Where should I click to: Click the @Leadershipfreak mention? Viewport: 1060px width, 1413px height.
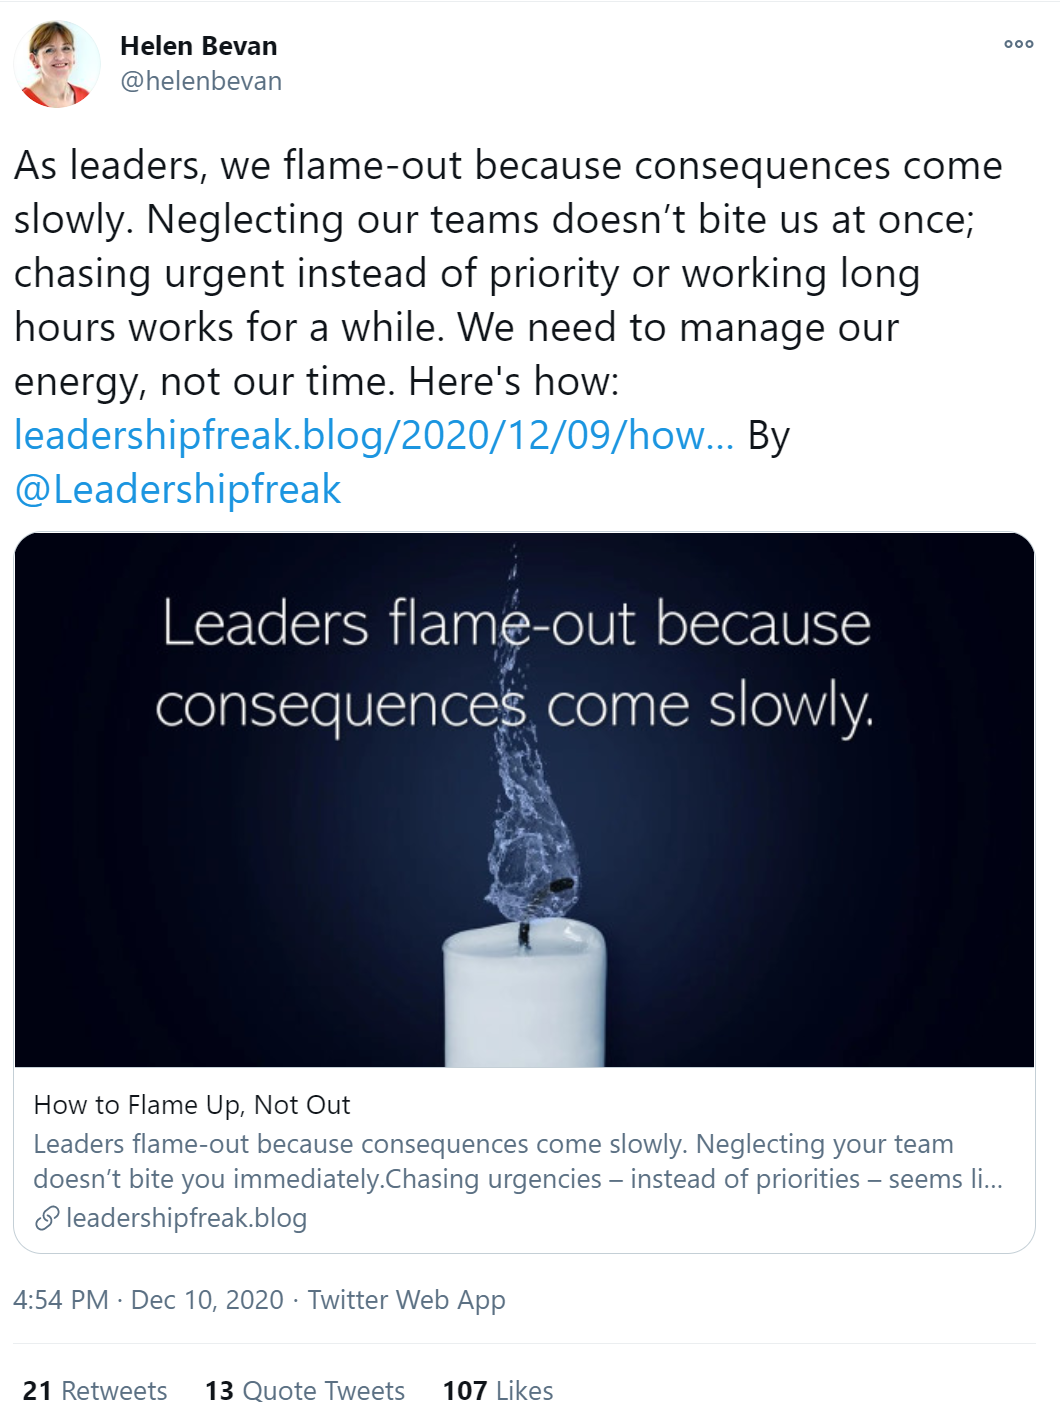click(x=178, y=490)
